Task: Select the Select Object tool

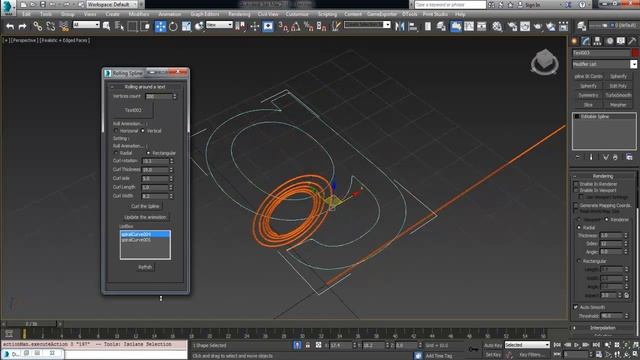Action: (x=107, y=27)
